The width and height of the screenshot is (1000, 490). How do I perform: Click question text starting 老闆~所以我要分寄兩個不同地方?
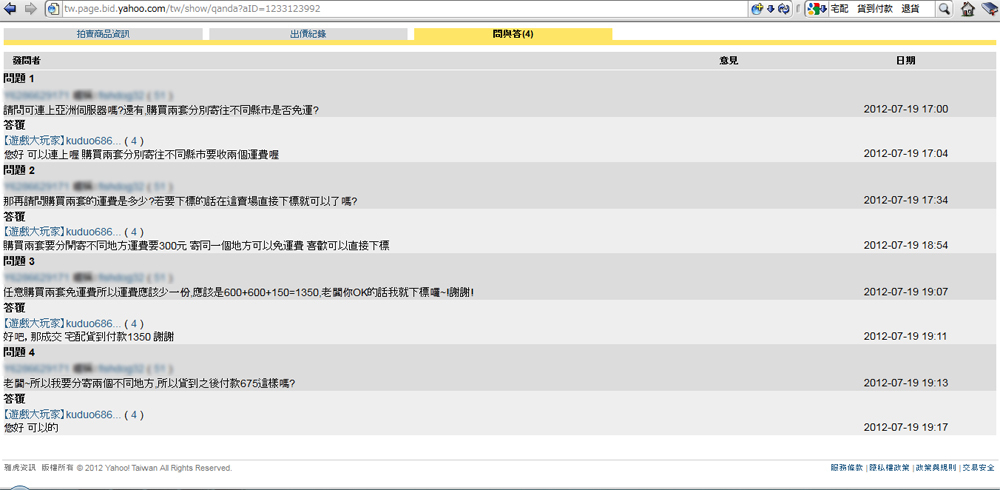coord(149,383)
